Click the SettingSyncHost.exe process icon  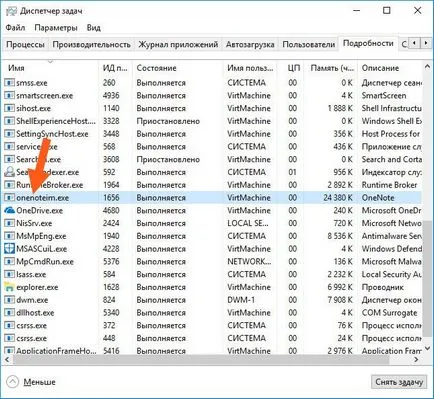9,134
